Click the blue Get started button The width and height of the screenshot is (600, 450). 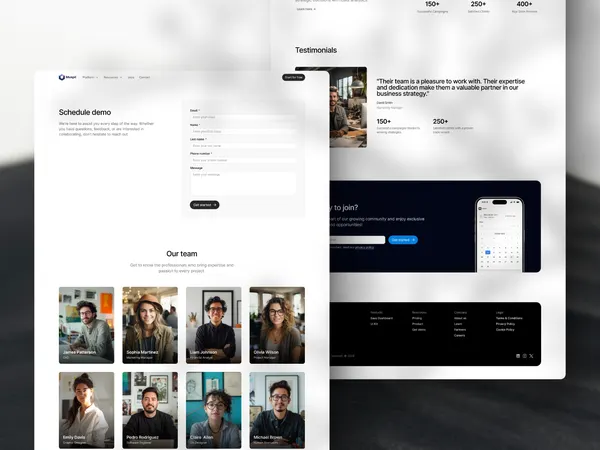coord(403,240)
